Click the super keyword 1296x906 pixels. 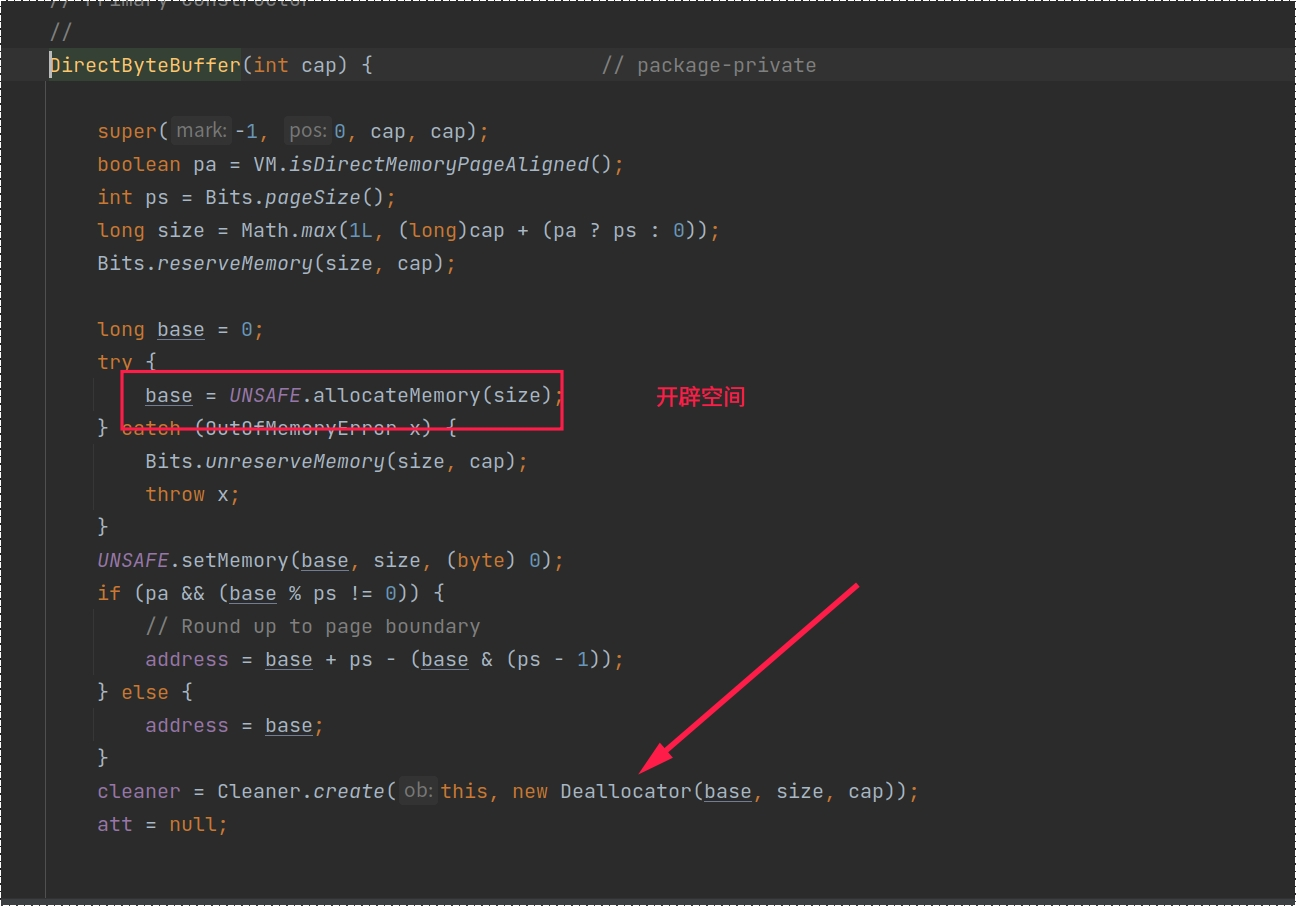tap(127, 131)
